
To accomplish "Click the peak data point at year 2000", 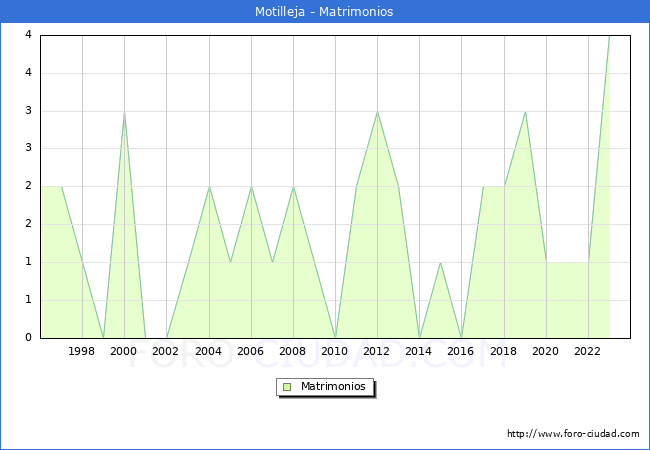I will tap(124, 111).
